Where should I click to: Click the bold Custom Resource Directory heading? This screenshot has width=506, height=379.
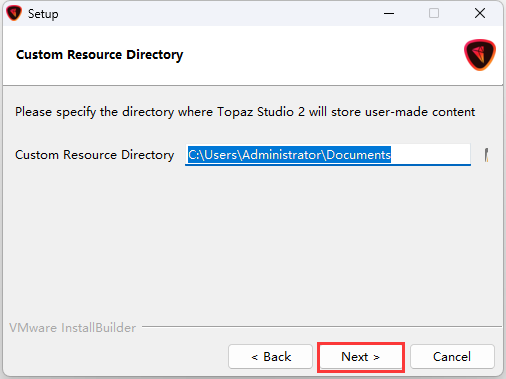[99, 55]
